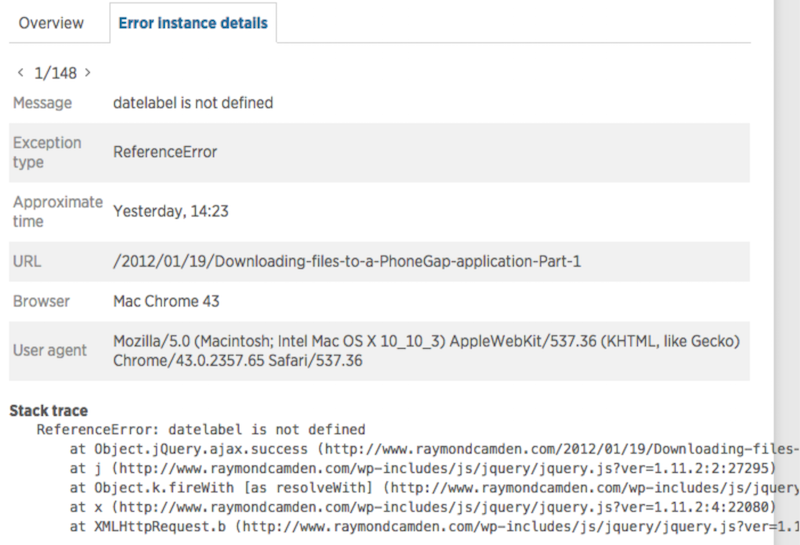Click the Browser field label
The image size is (800, 545).
pyautogui.click(x=41, y=301)
